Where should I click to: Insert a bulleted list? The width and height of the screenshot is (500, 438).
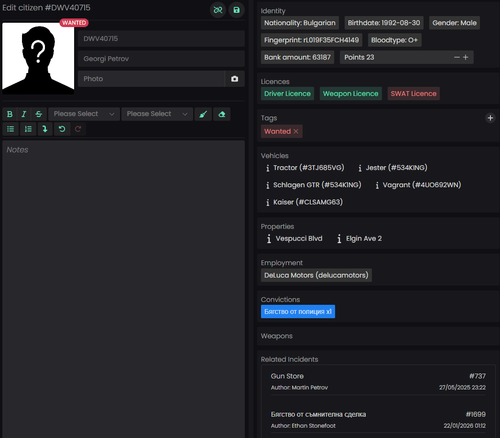[11, 129]
